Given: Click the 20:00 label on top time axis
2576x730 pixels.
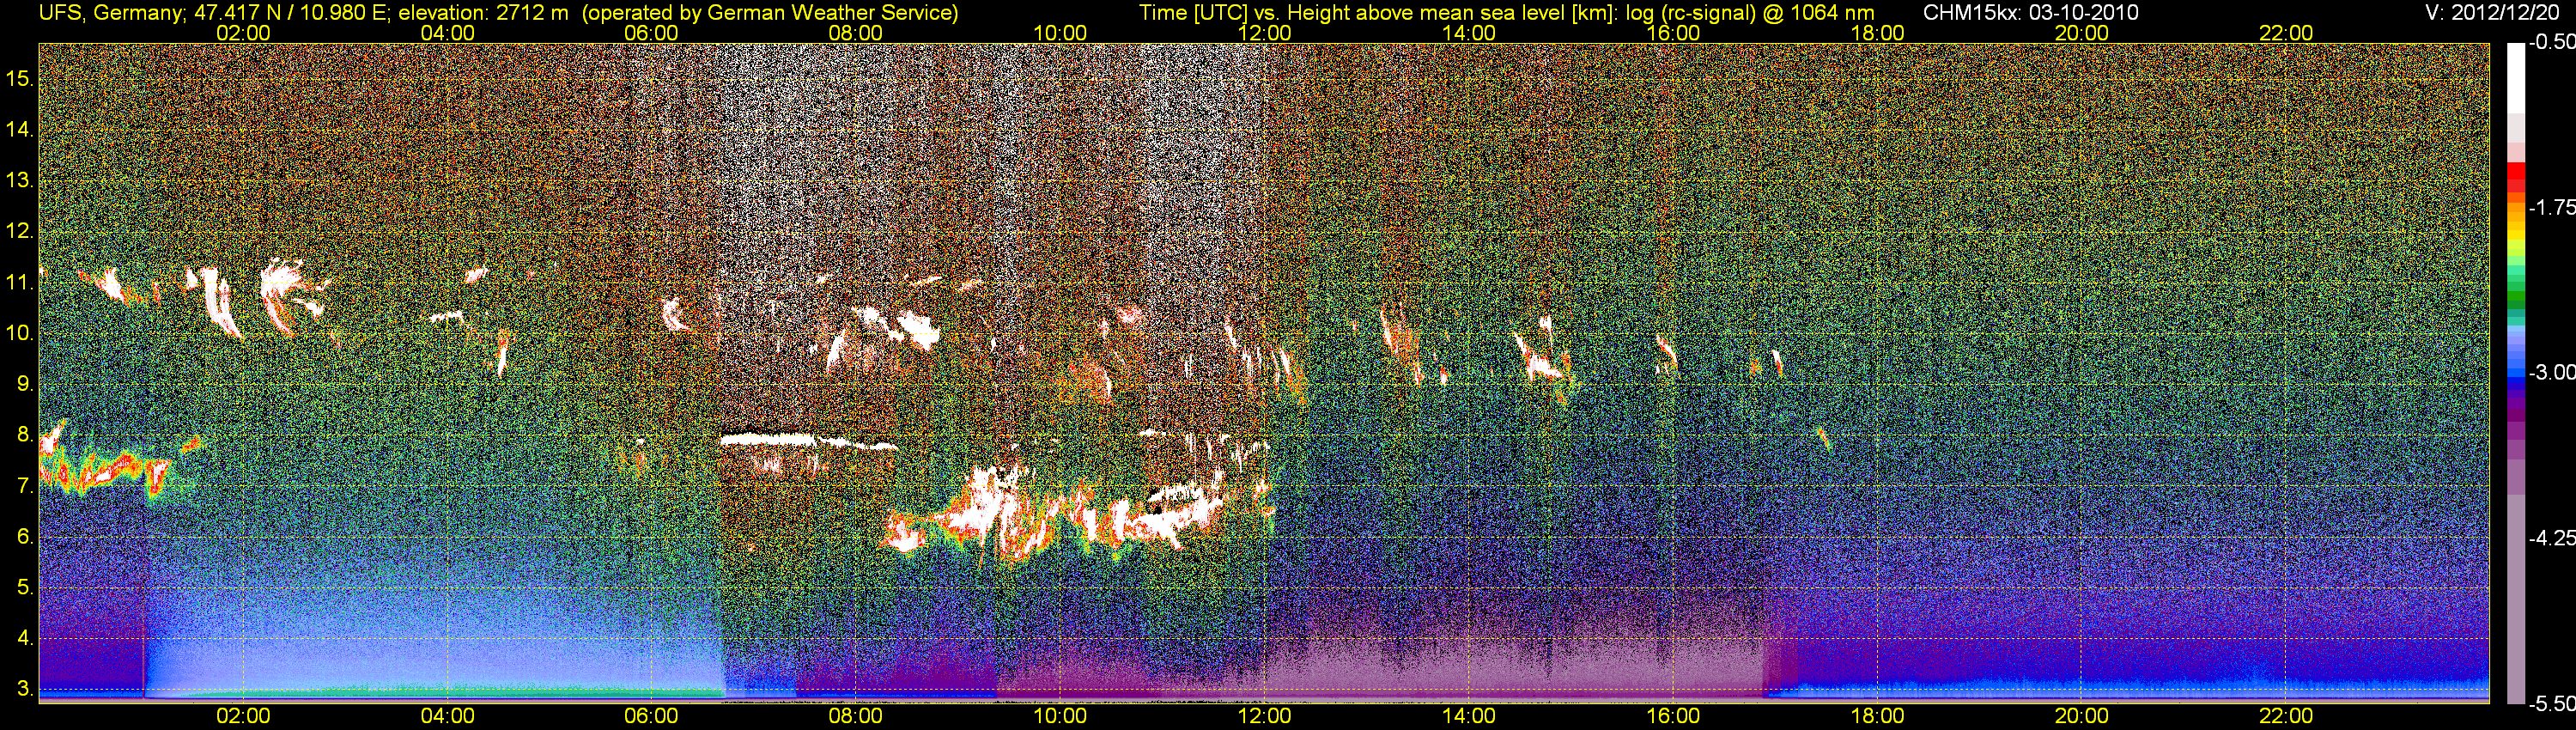Looking at the screenshot, I should point(2082,33).
